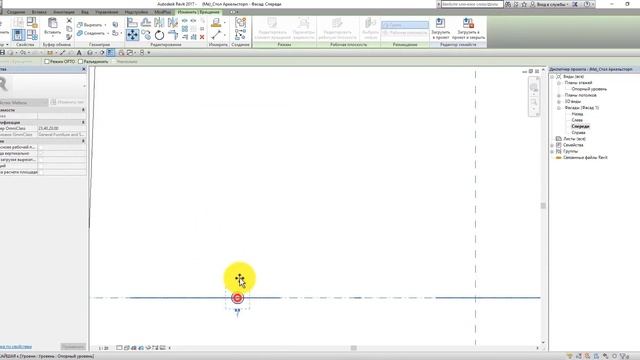Open the 'Аннотации' ribbon tab
Viewport: 640px width, 360px height.
[64, 12]
